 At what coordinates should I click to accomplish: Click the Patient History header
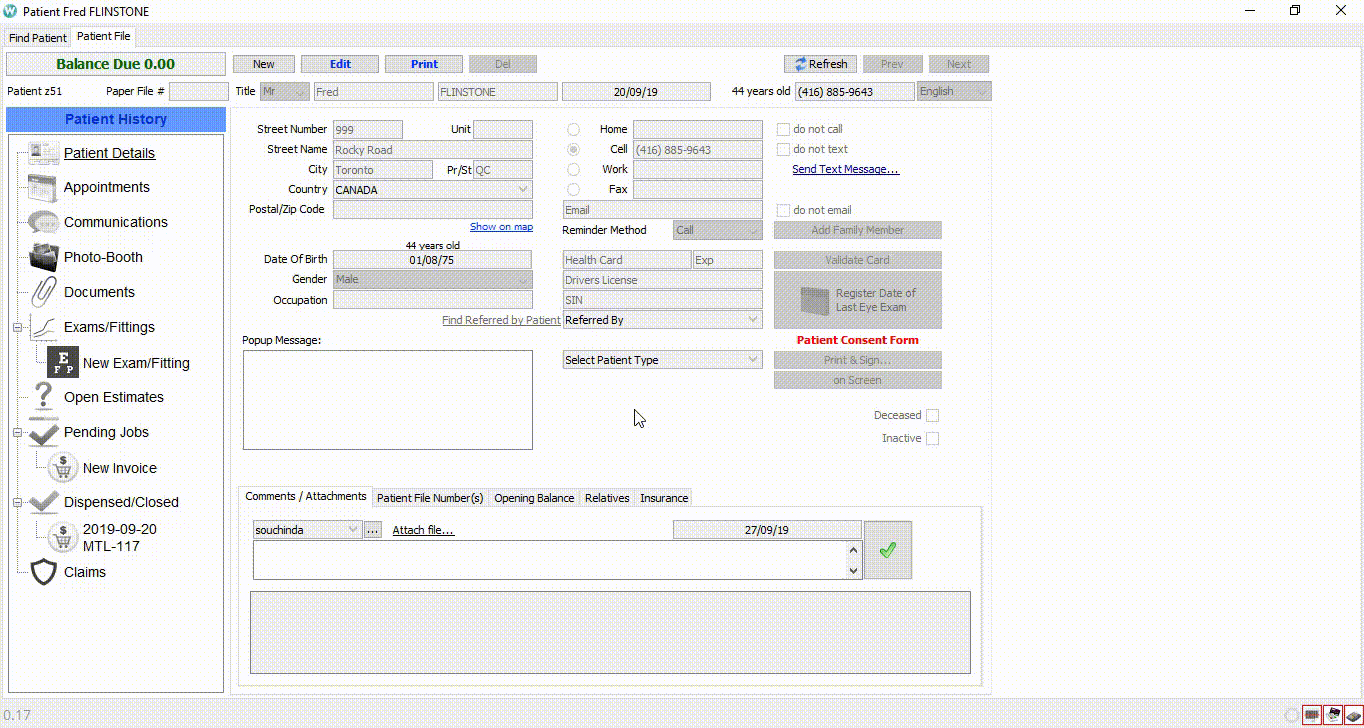tap(116, 119)
